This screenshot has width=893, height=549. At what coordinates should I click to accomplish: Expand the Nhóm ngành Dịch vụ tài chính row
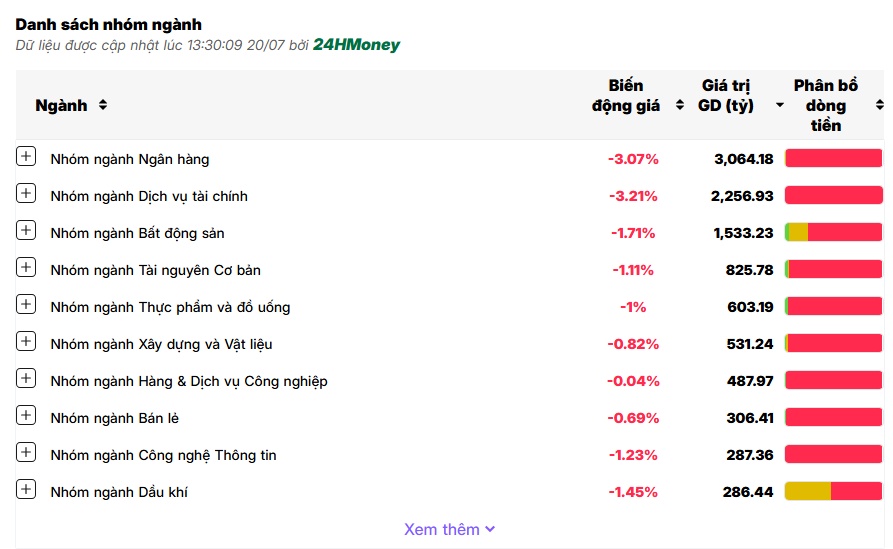(x=26, y=193)
